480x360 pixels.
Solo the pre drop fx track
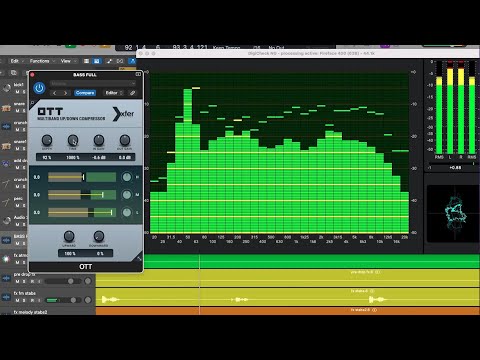coord(25,282)
